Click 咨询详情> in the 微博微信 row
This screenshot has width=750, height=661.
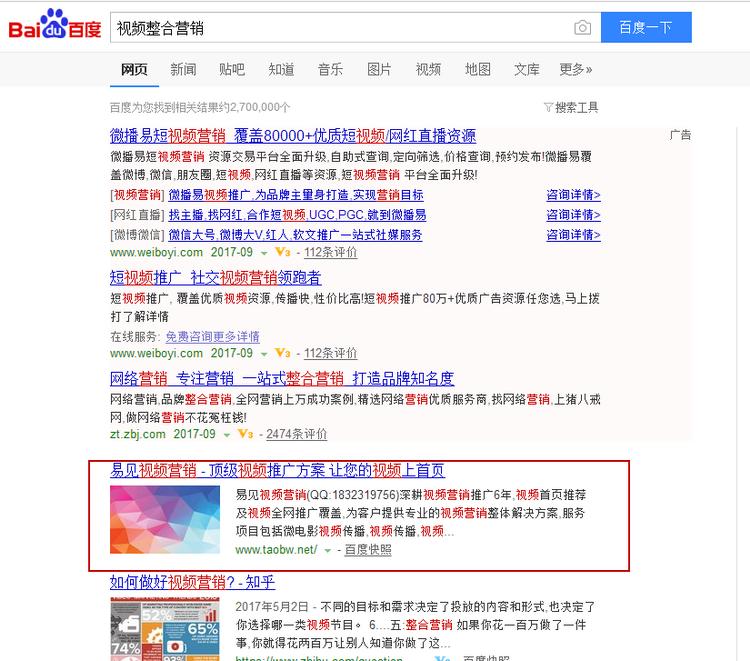[x=574, y=235]
